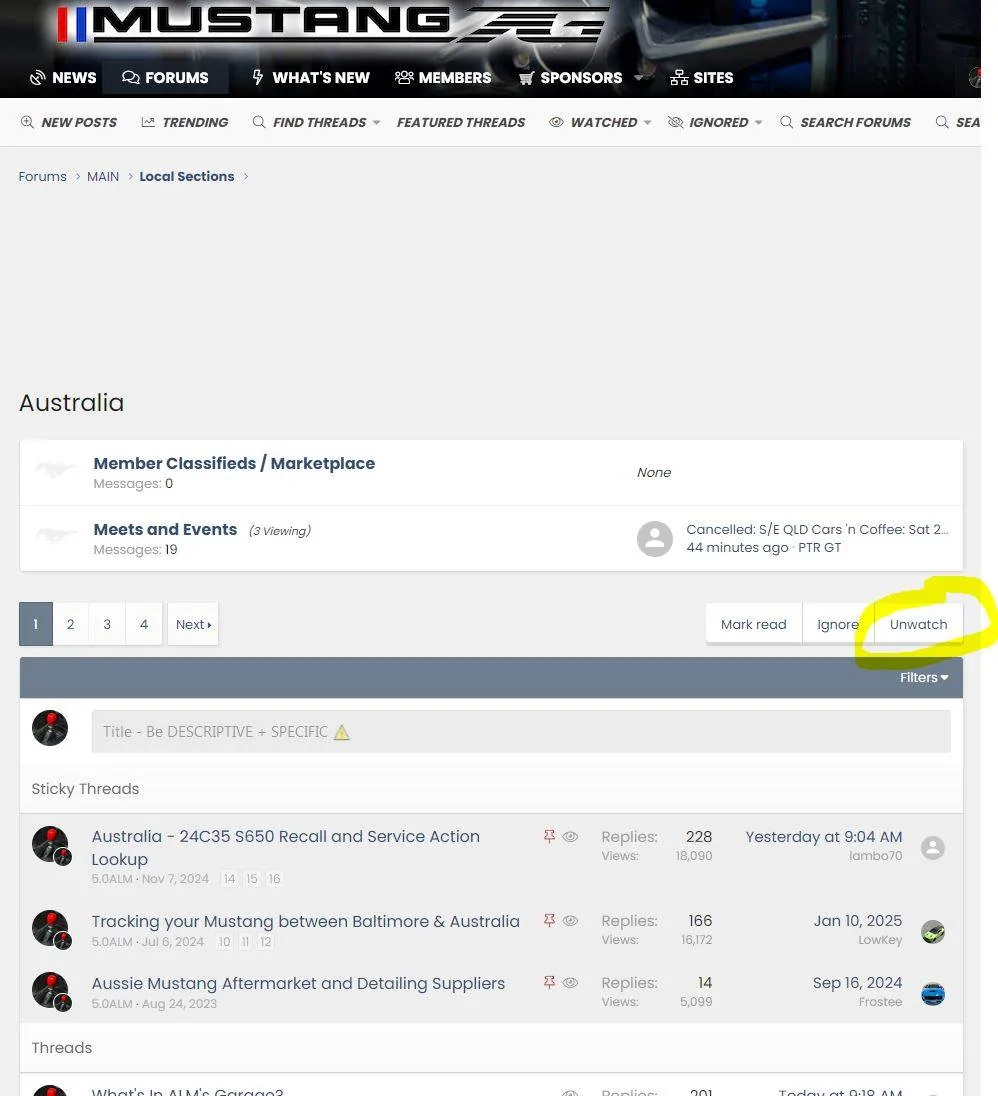Open your user avatar beside Title field
This screenshot has width=998, height=1096.
pyautogui.click(x=50, y=728)
